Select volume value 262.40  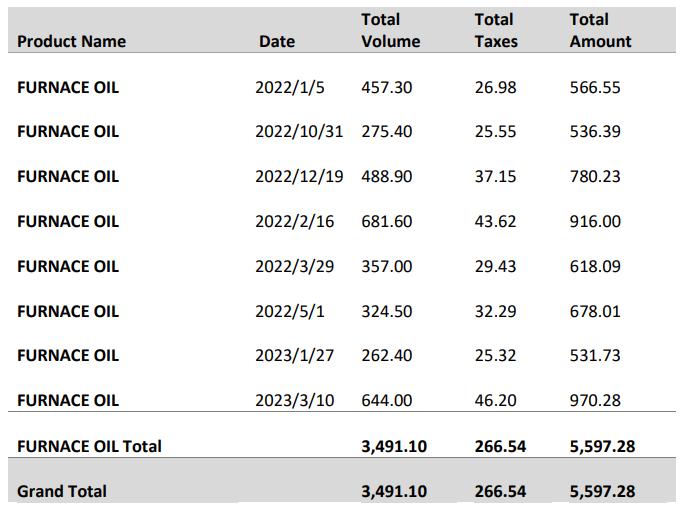coord(387,355)
